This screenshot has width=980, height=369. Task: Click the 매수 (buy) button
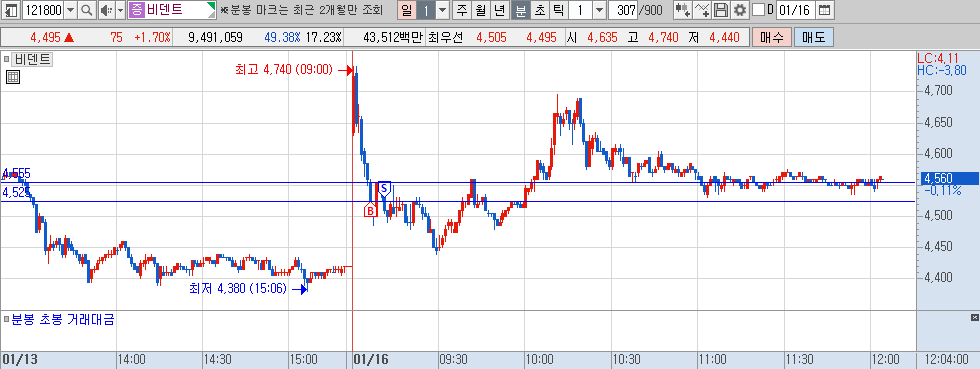coord(772,38)
